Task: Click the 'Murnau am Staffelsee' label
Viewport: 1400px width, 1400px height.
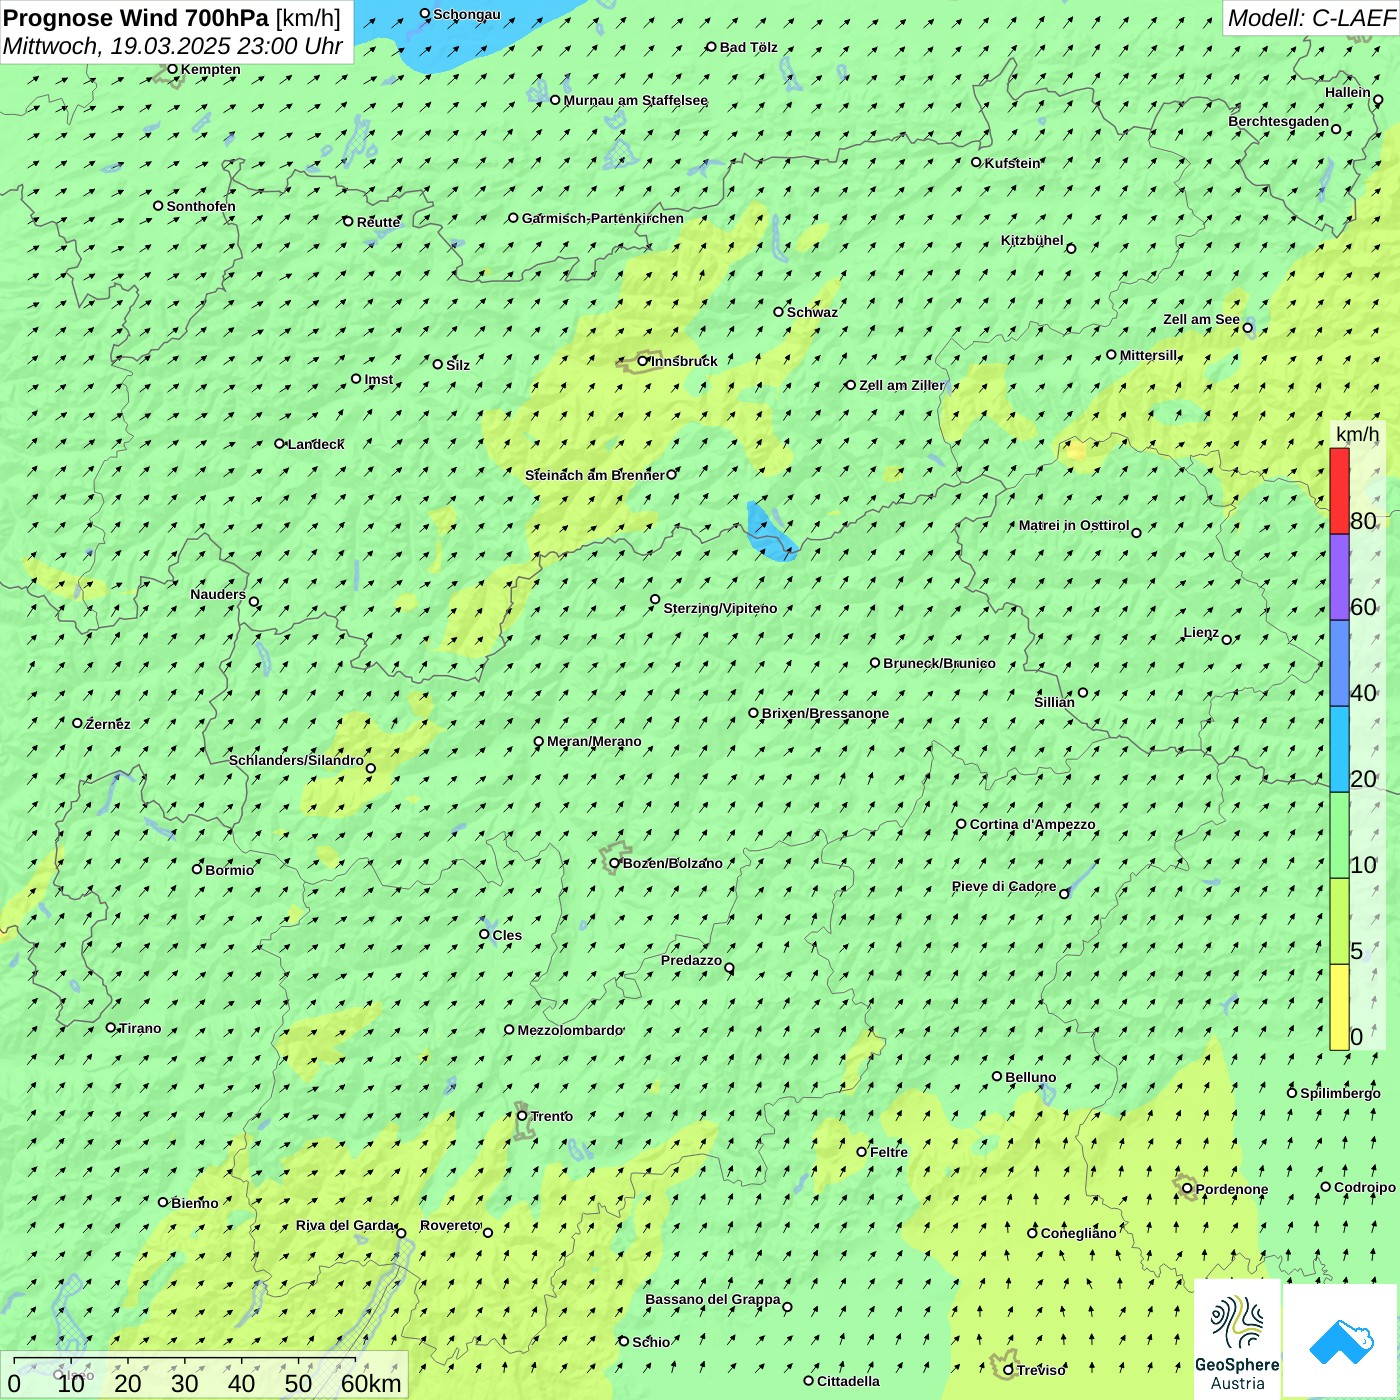Action: tap(636, 100)
